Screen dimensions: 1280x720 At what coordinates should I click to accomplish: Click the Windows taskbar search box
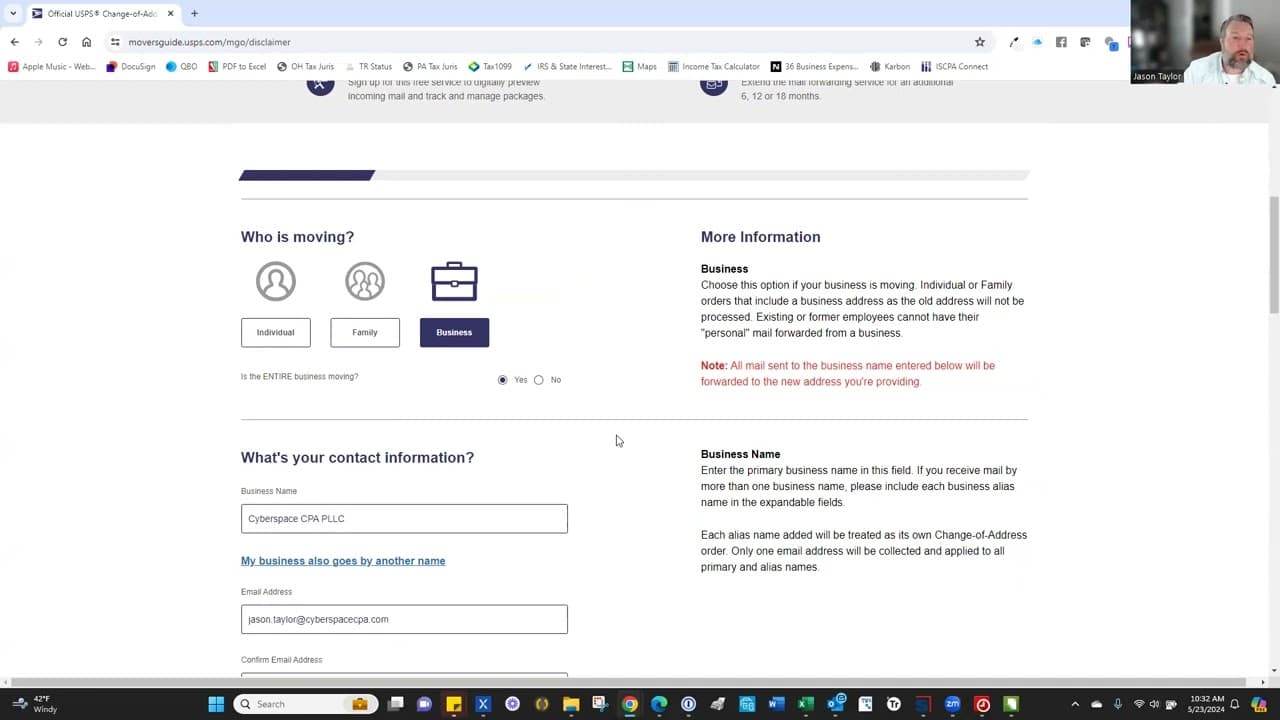[306, 704]
